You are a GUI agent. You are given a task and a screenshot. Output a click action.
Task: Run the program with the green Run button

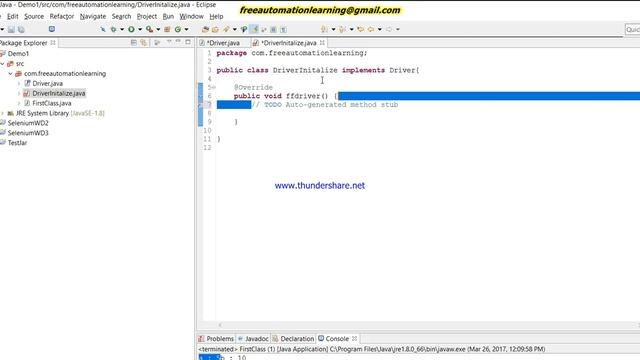tap(131, 29)
